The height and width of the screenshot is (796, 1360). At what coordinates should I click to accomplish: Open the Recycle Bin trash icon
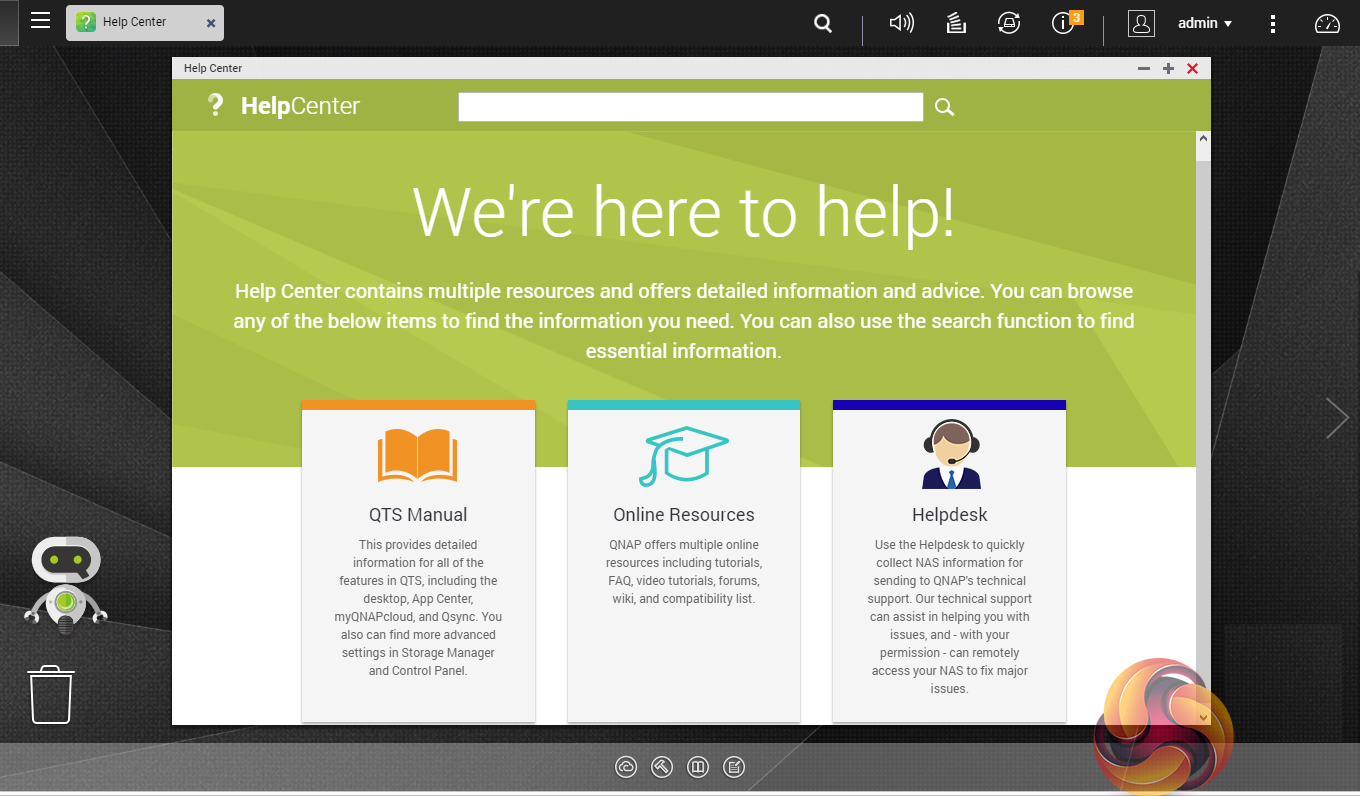pos(51,694)
